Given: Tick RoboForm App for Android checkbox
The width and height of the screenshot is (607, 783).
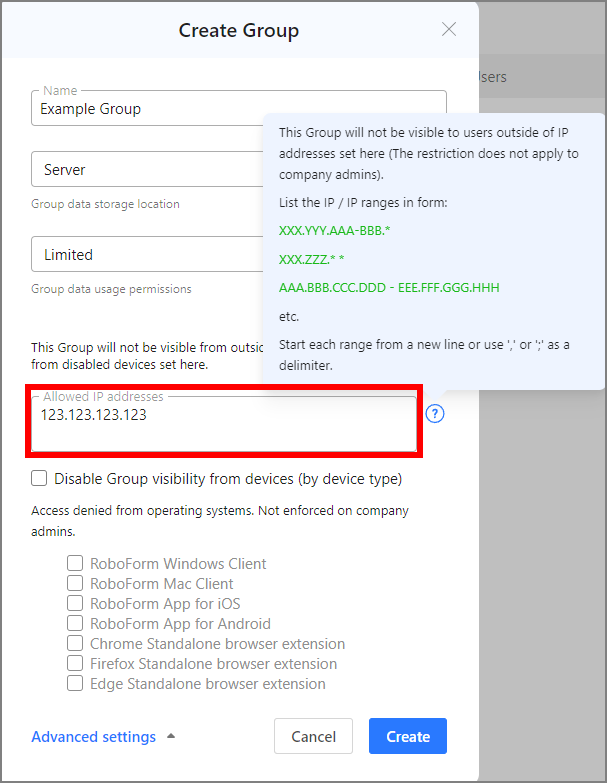Looking at the screenshot, I should tap(74, 624).
